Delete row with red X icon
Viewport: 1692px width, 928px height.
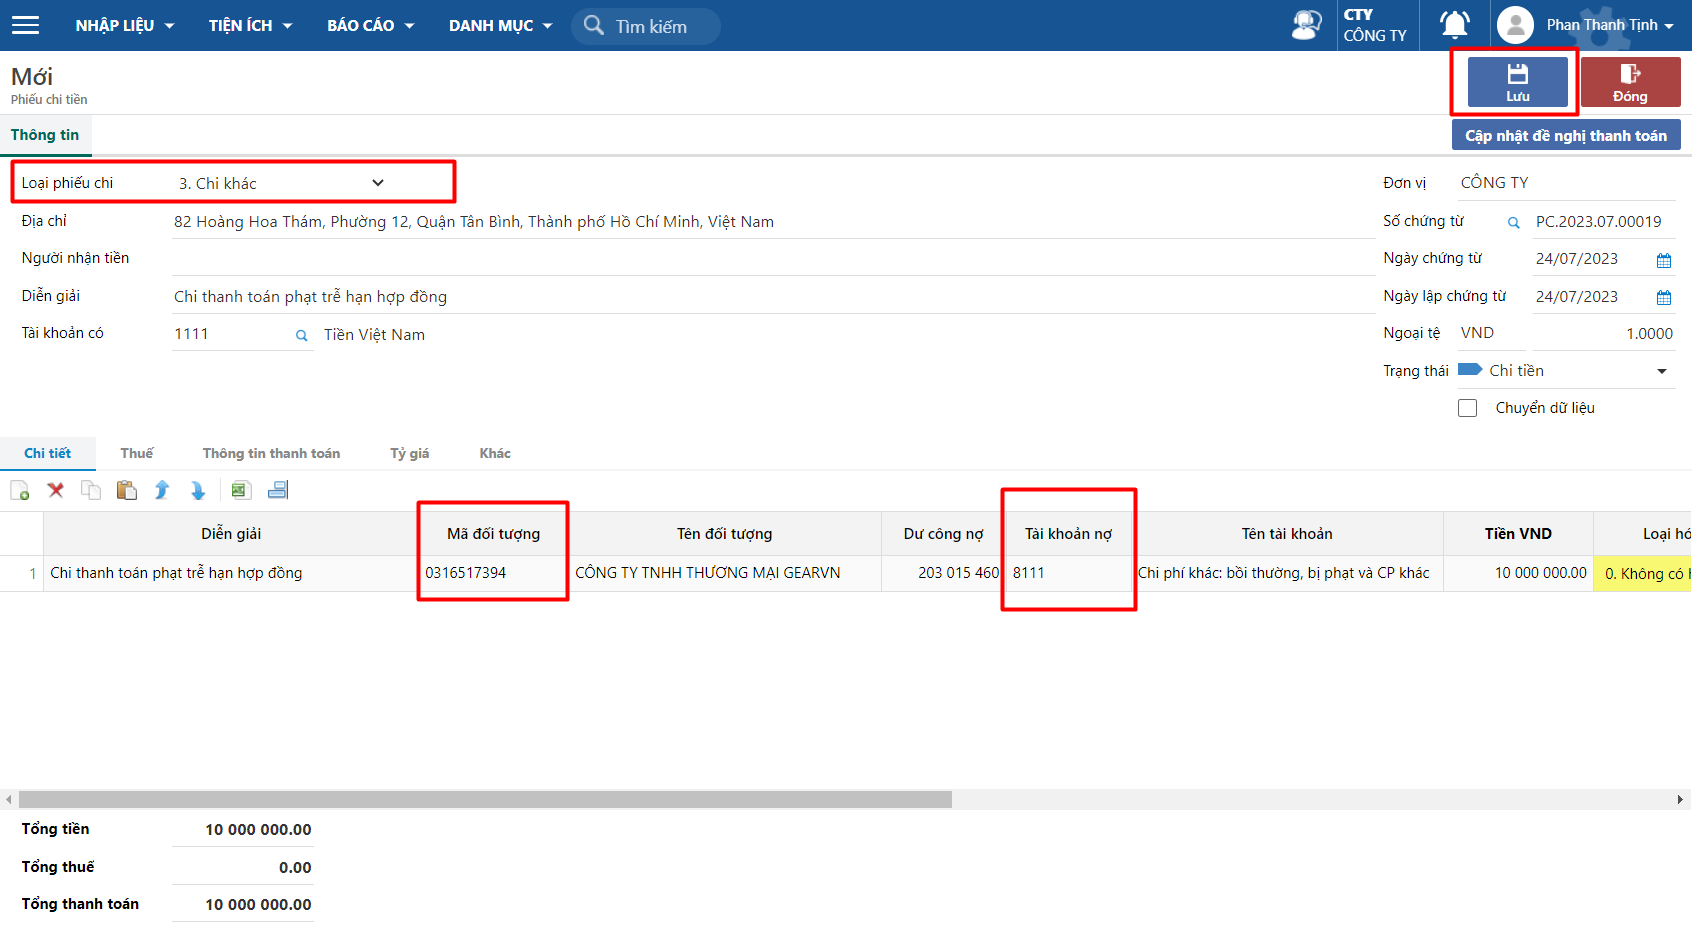(56, 490)
